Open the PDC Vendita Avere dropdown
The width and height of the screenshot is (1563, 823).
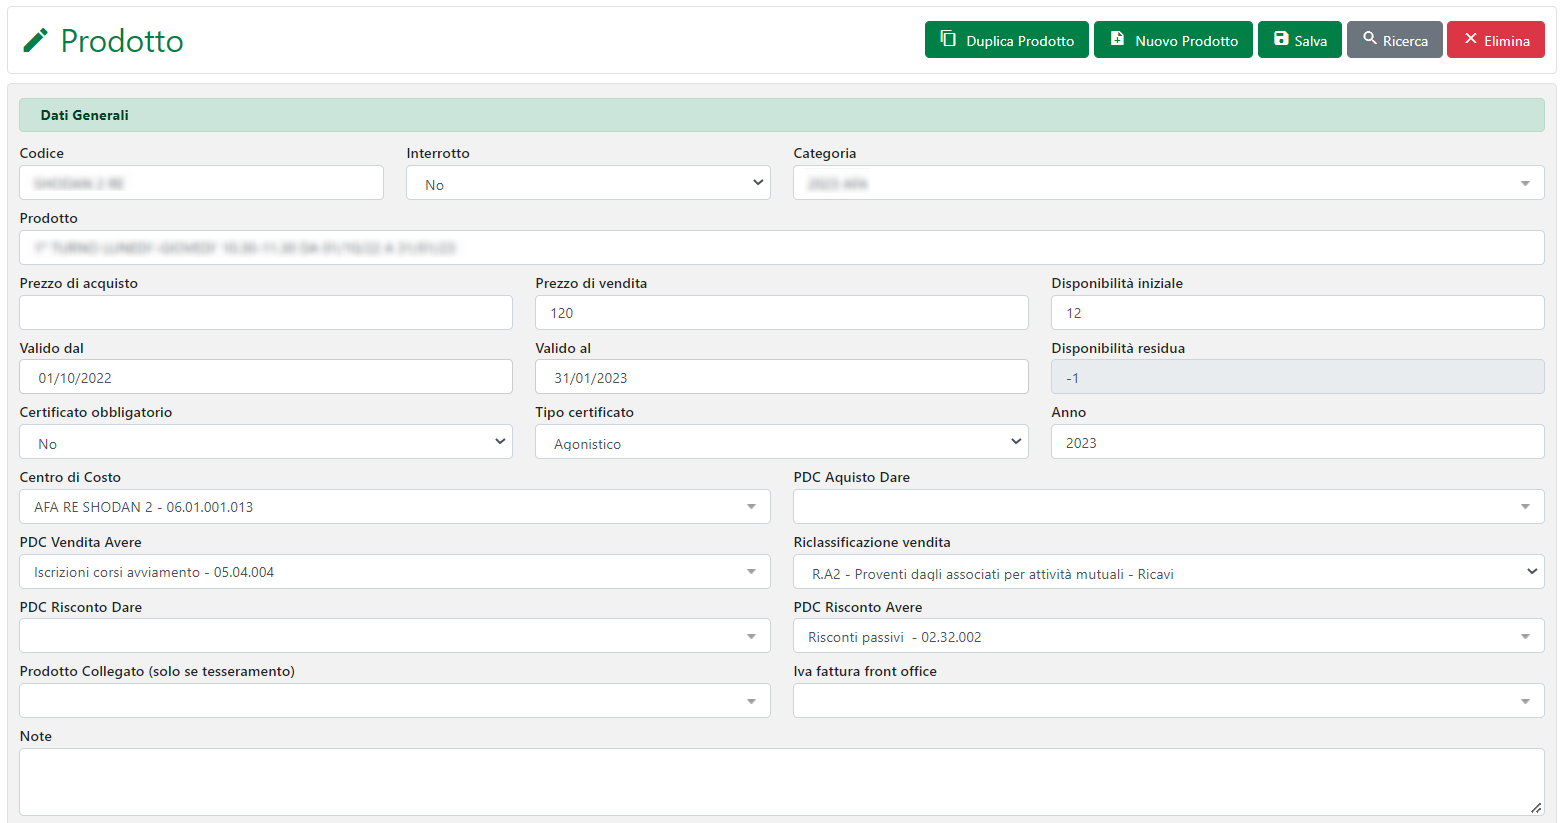tap(394, 572)
